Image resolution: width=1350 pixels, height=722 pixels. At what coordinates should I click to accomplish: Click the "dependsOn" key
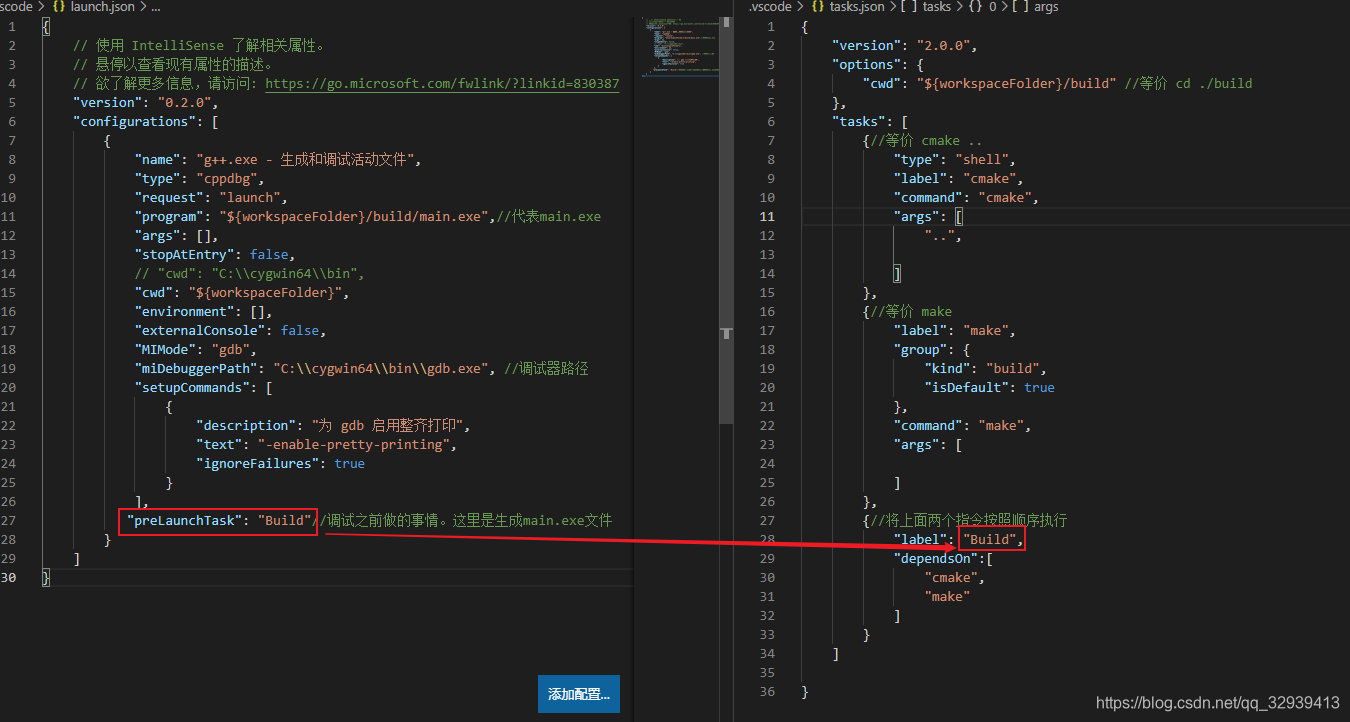pyautogui.click(x=936, y=559)
